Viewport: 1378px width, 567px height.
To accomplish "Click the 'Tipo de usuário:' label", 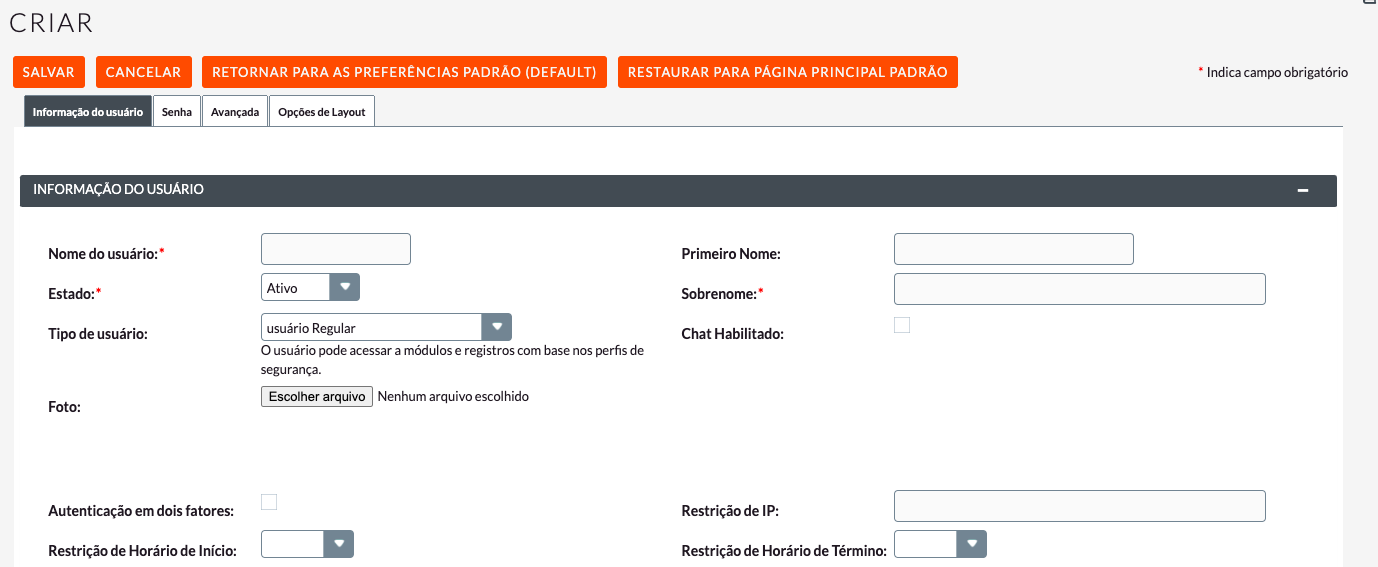I will 98,334.
